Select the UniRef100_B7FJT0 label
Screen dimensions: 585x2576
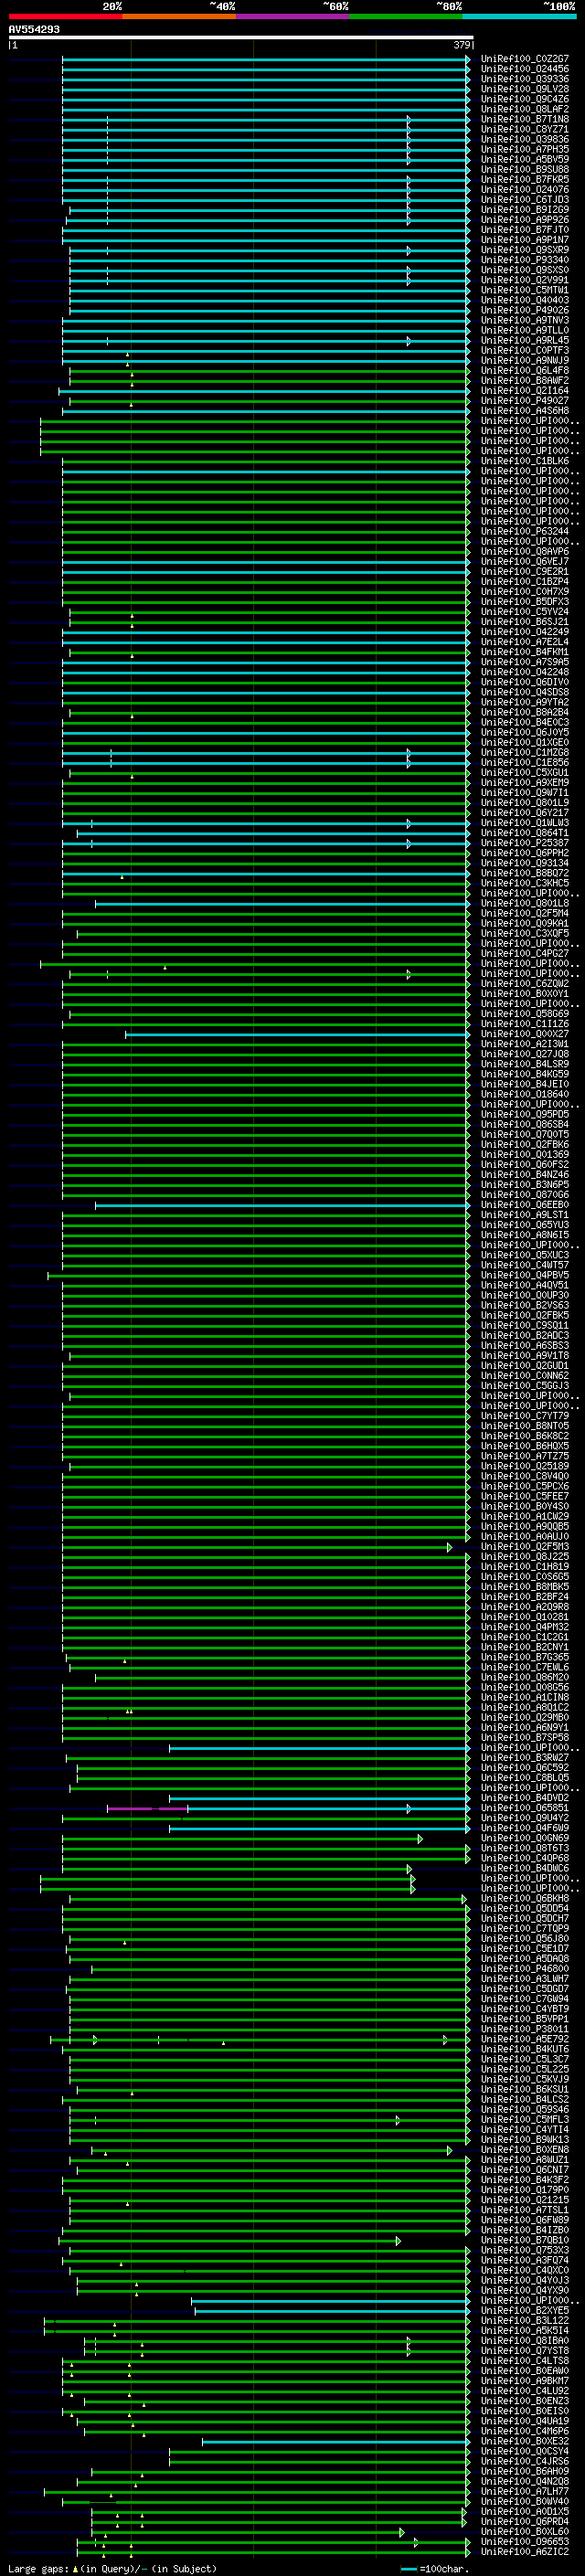tap(525, 230)
